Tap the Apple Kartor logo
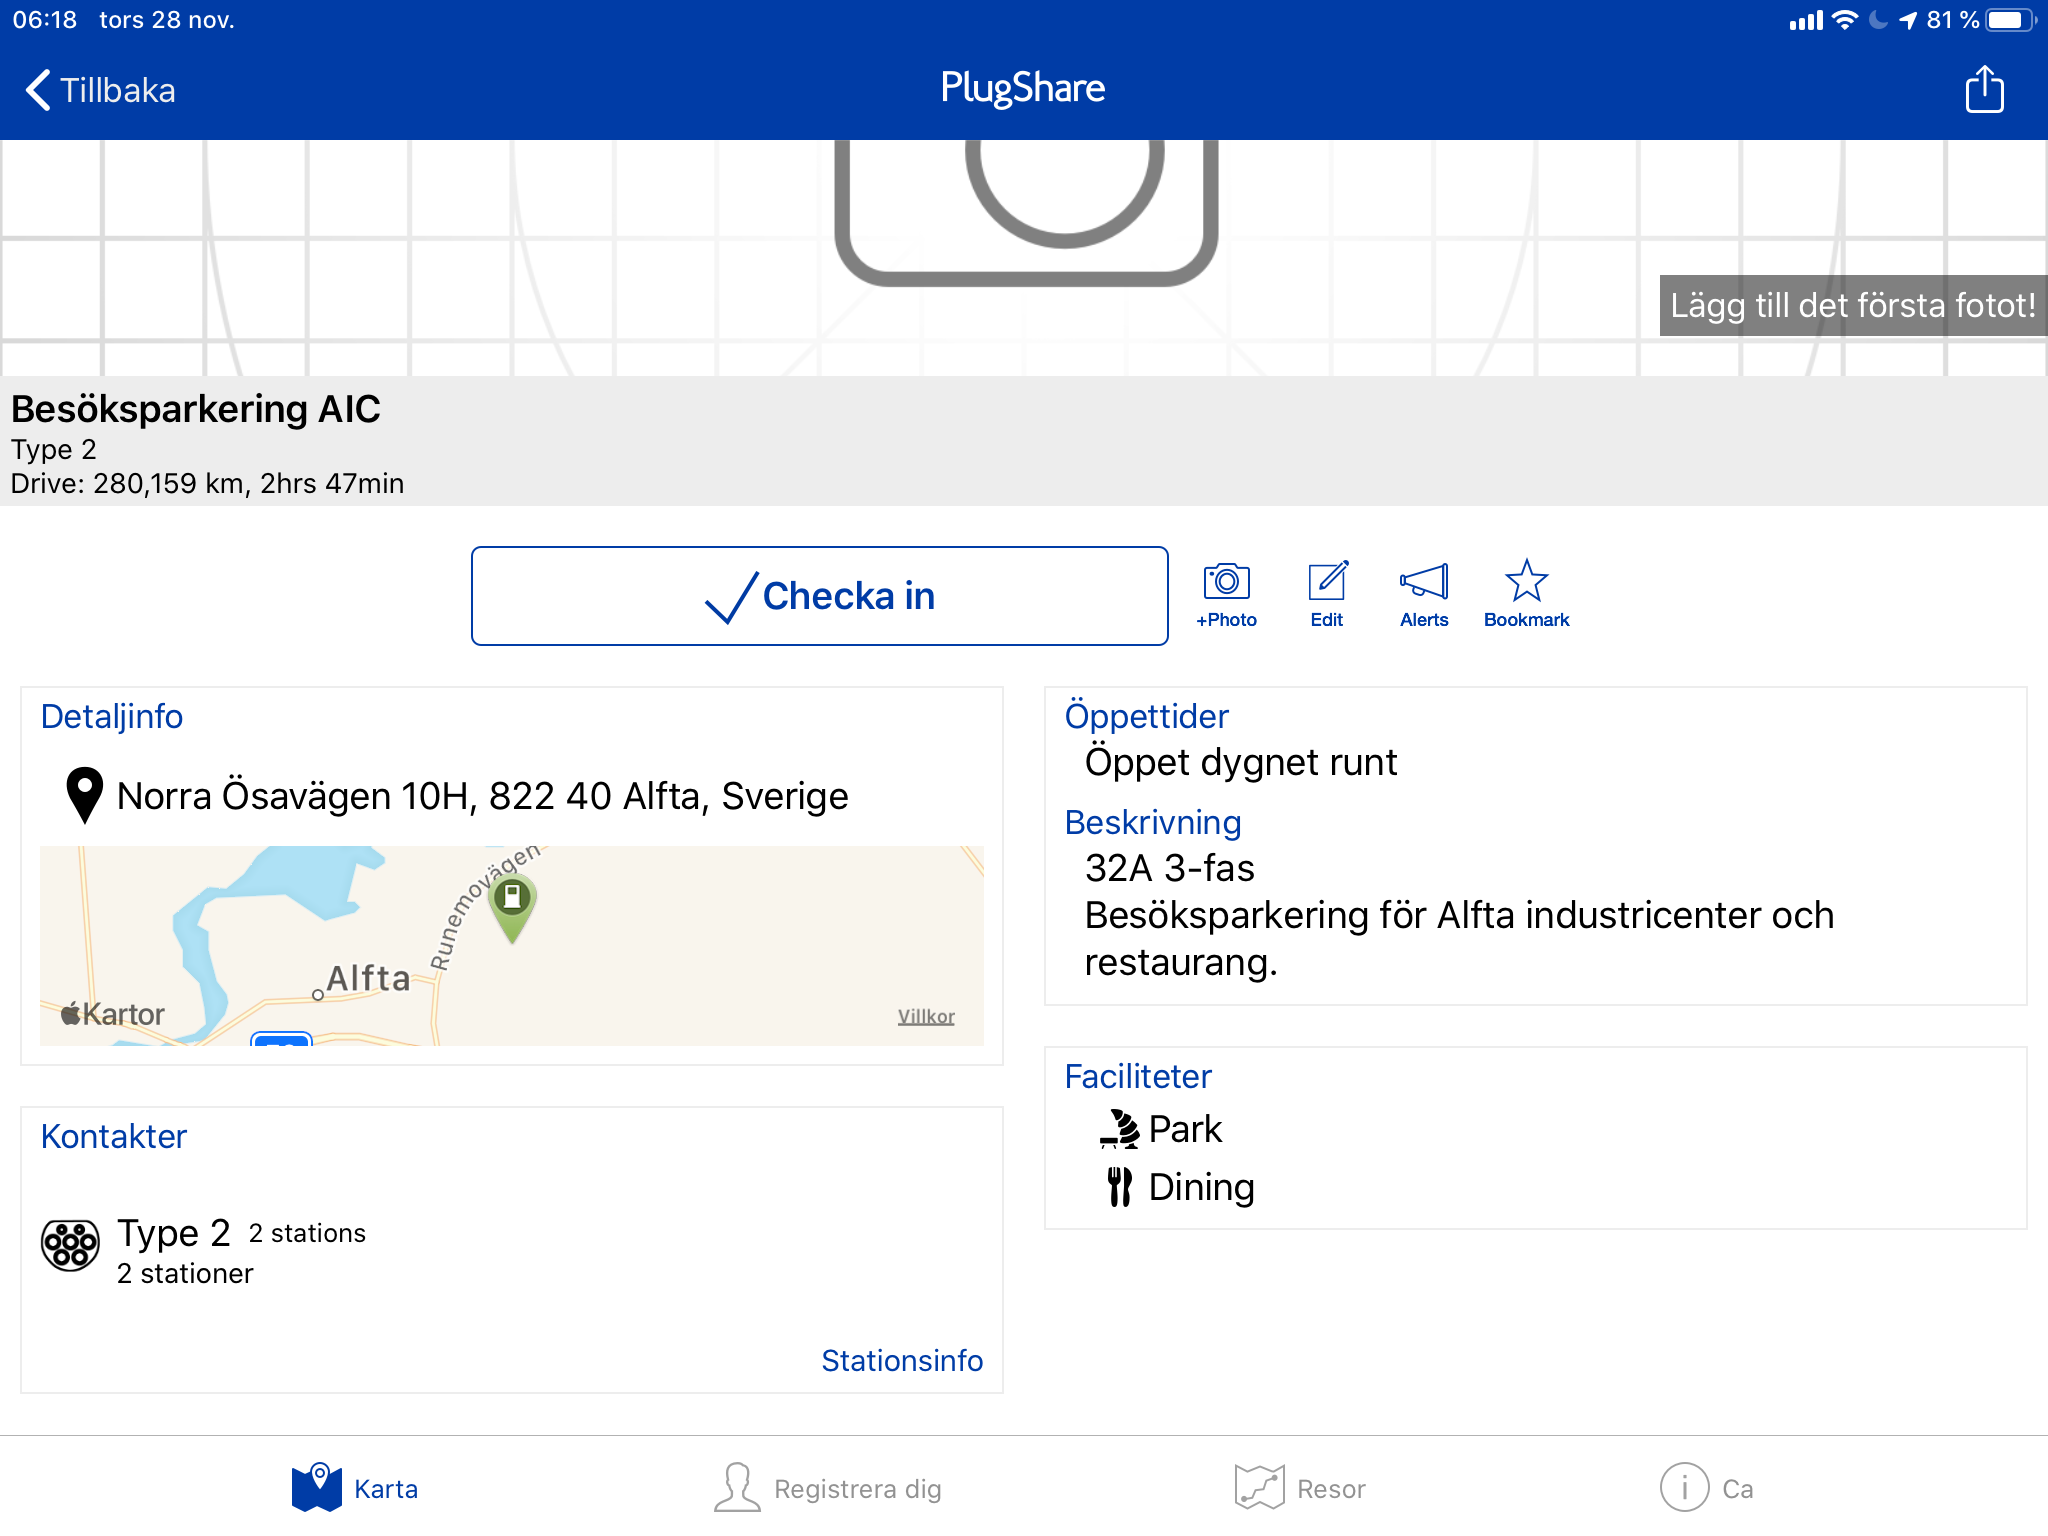2048x1536 pixels. 112,1014
